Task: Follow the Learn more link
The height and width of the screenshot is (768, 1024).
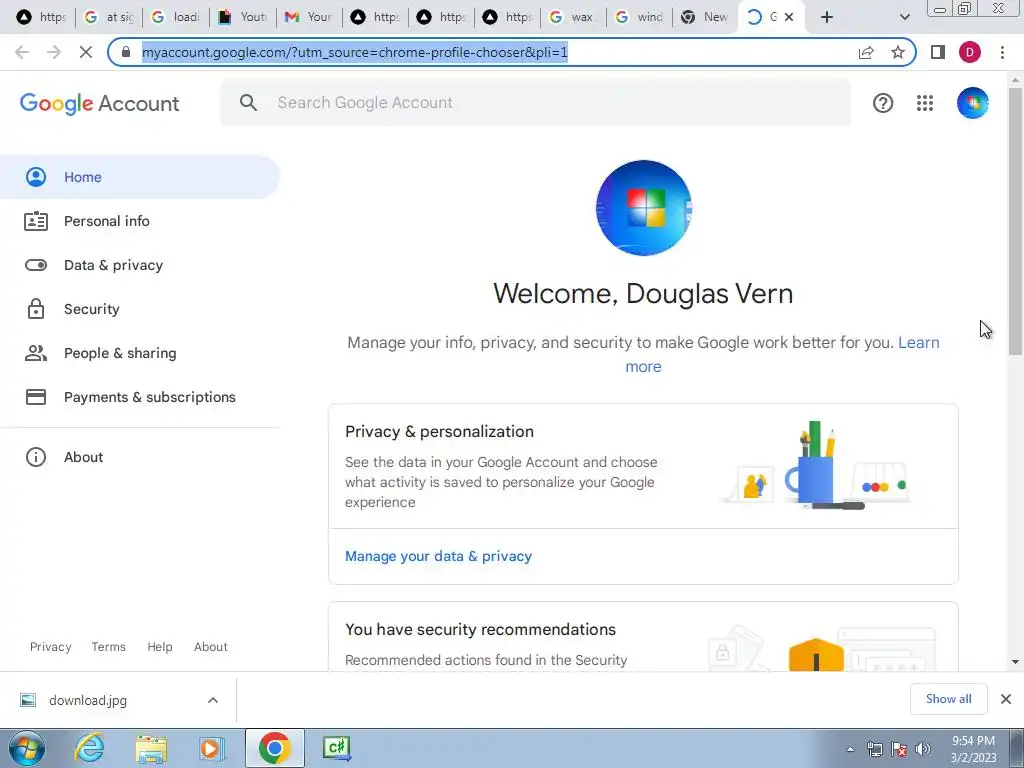Action: coord(918,343)
